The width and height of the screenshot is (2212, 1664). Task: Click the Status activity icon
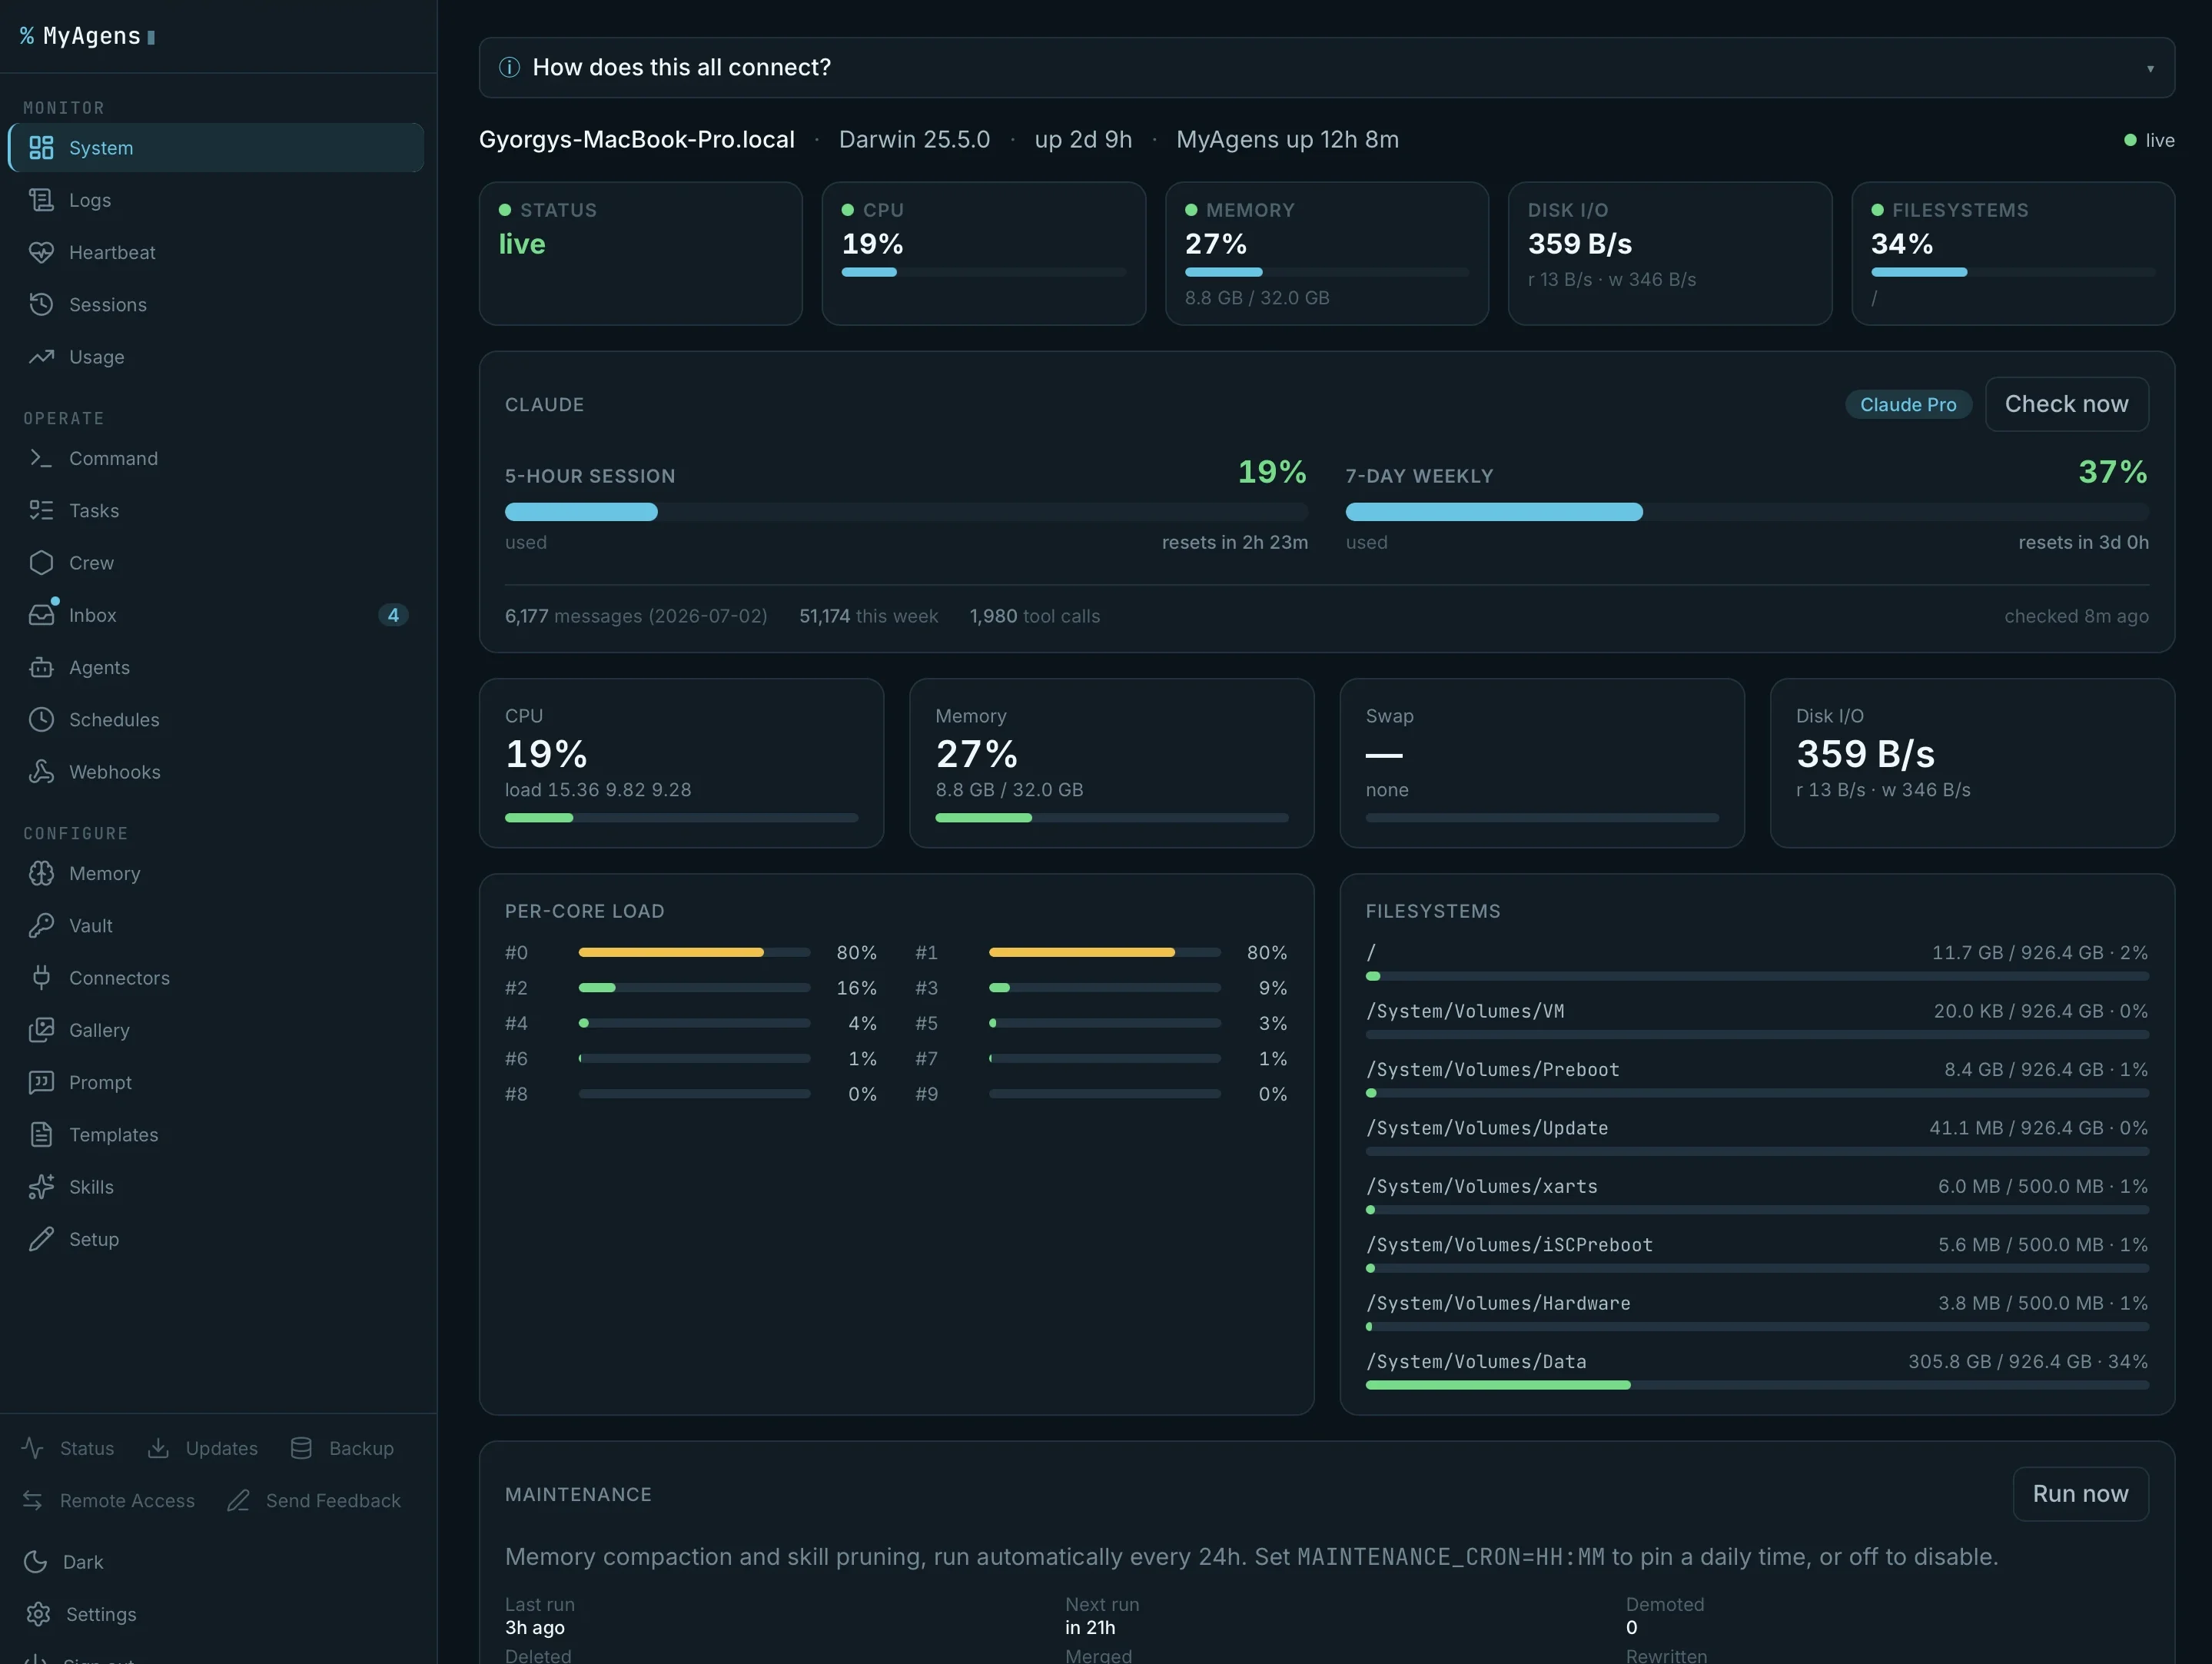click(33, 1448)
